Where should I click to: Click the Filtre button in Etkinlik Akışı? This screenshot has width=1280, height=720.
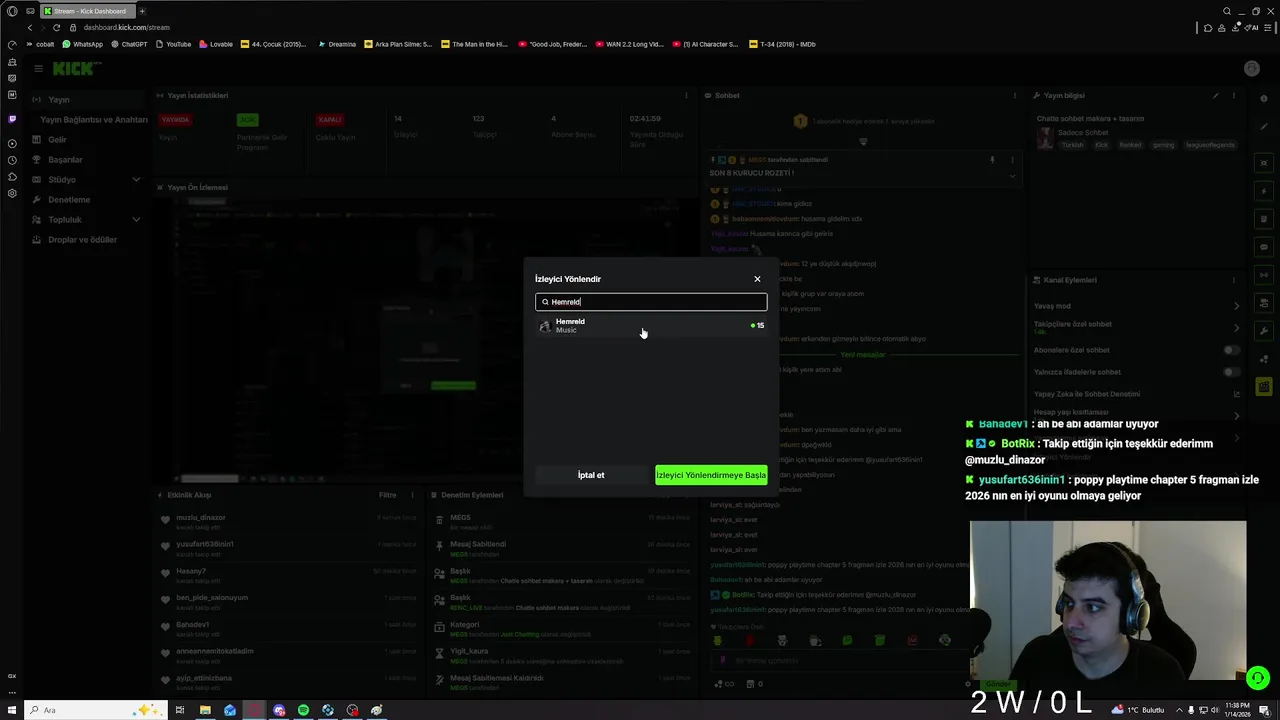(388, 495)
